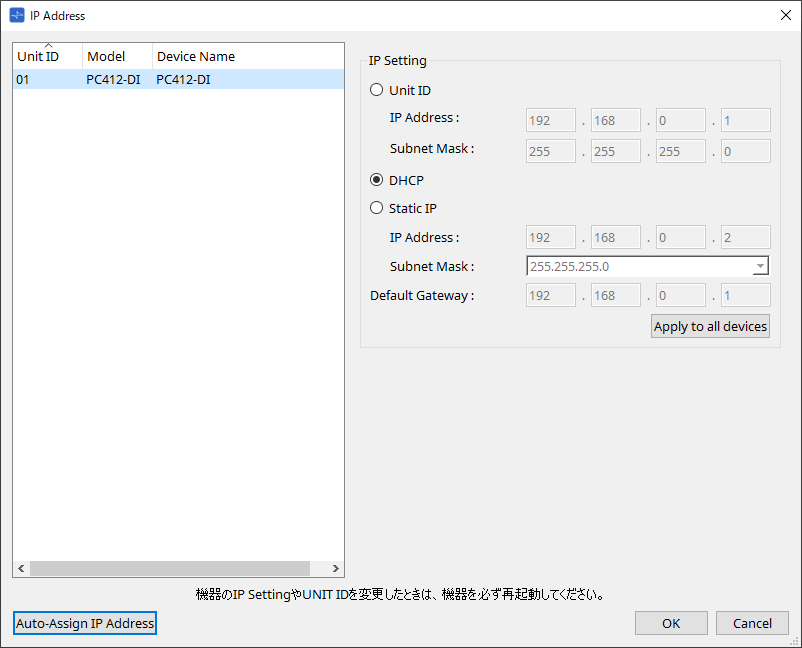Click the second Default Gateway octet showing 168
Viewport: 802px width, 648px height.
coord(615,295)
